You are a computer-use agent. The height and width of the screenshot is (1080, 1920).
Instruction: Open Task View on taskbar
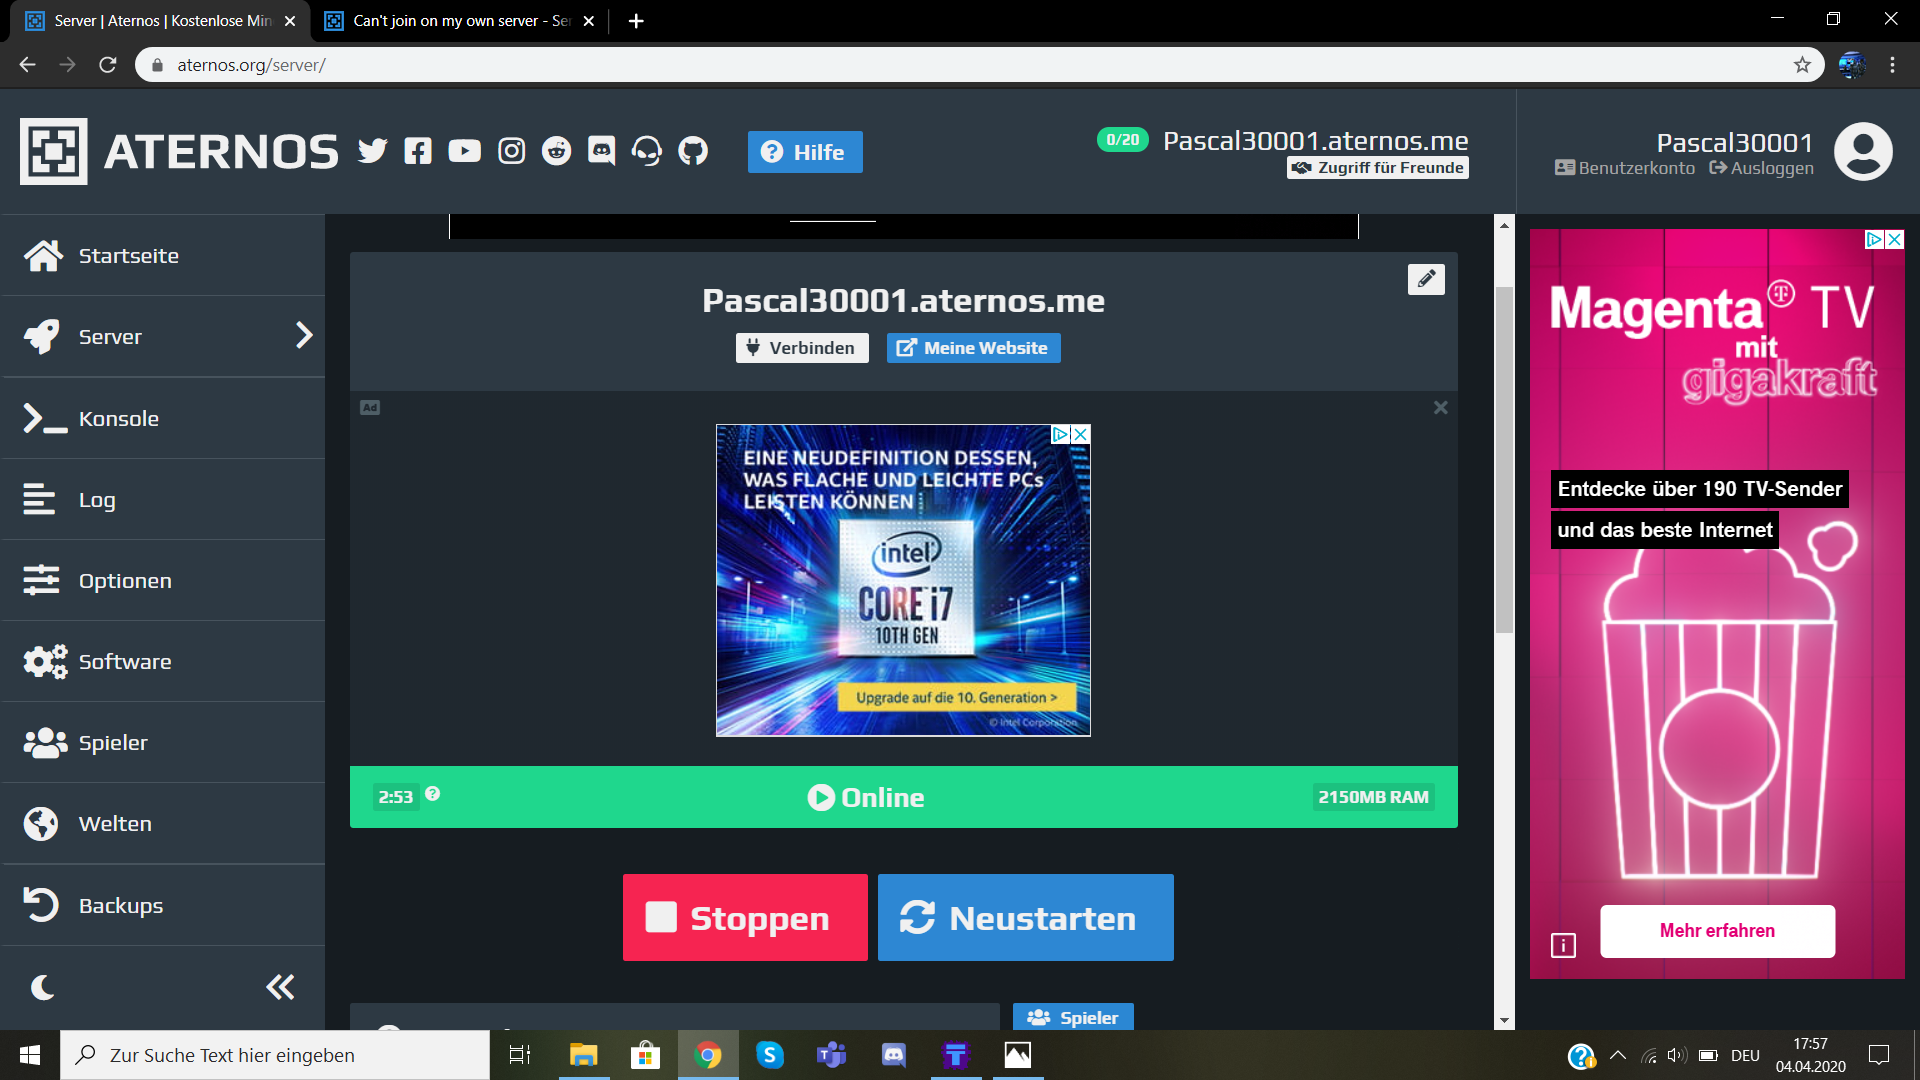pyautogui.click(x=520, y=1055)
